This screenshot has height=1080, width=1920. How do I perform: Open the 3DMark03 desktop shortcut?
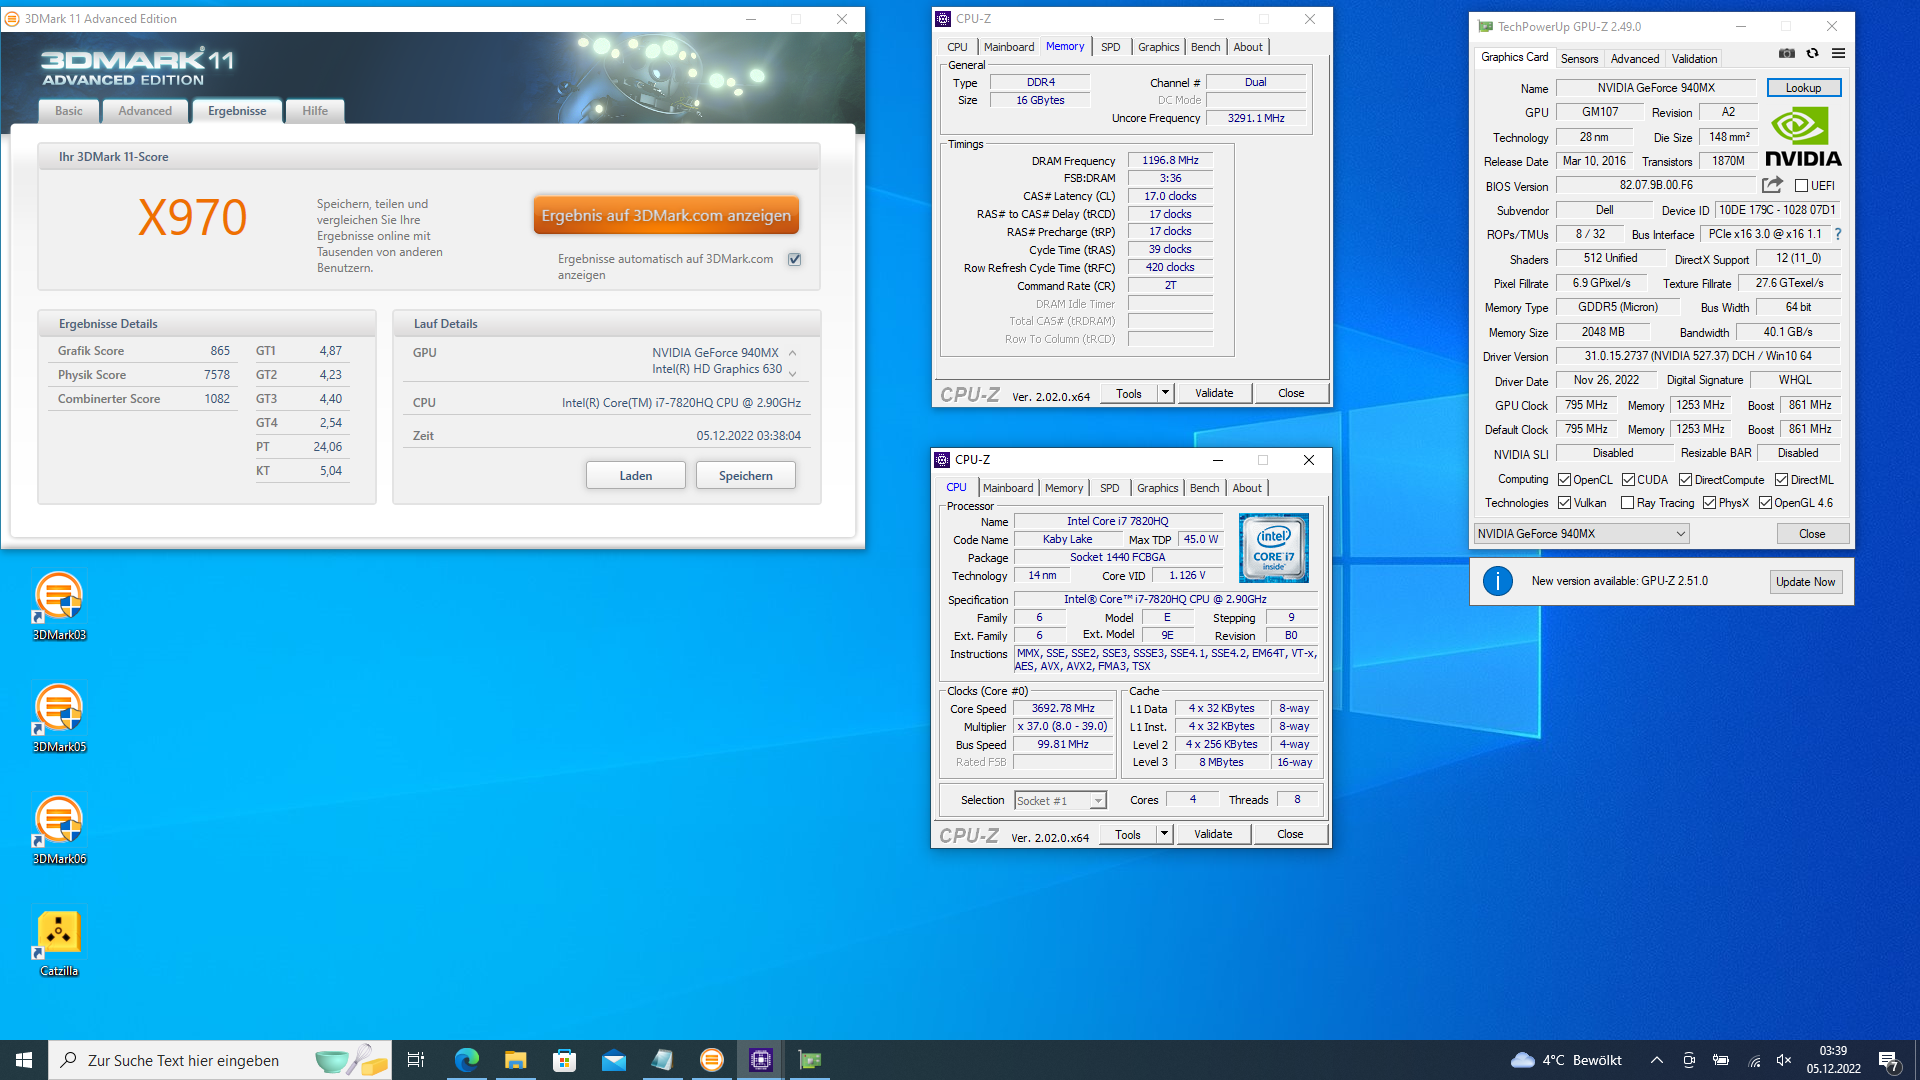[59, 605]
